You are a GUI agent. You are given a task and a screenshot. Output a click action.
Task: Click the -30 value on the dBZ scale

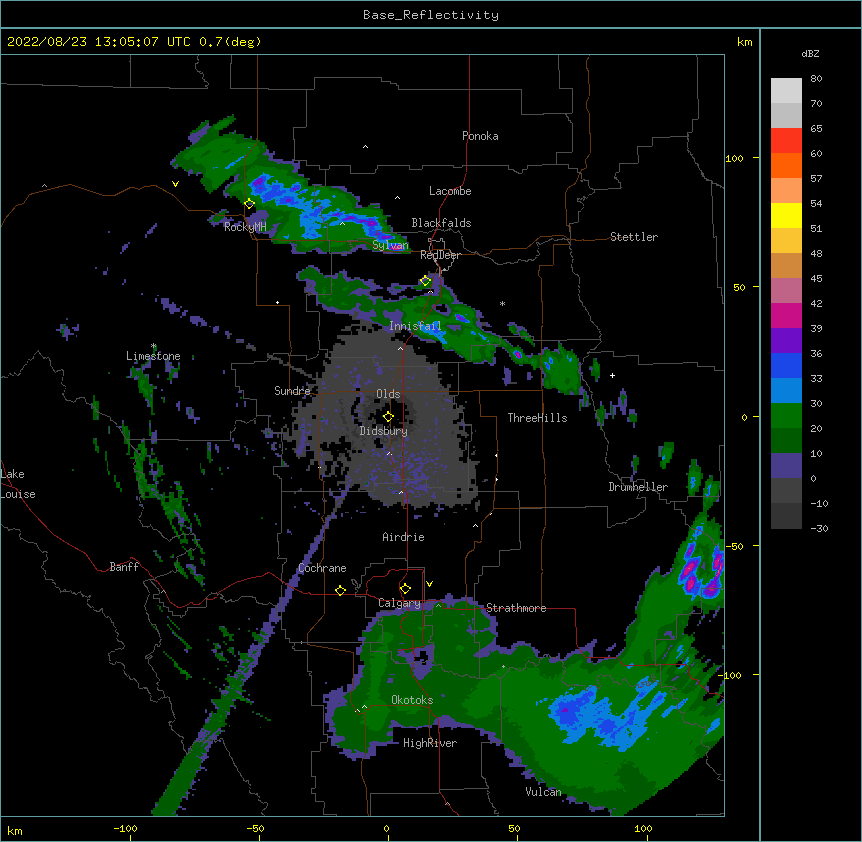(x=819, y=528)
